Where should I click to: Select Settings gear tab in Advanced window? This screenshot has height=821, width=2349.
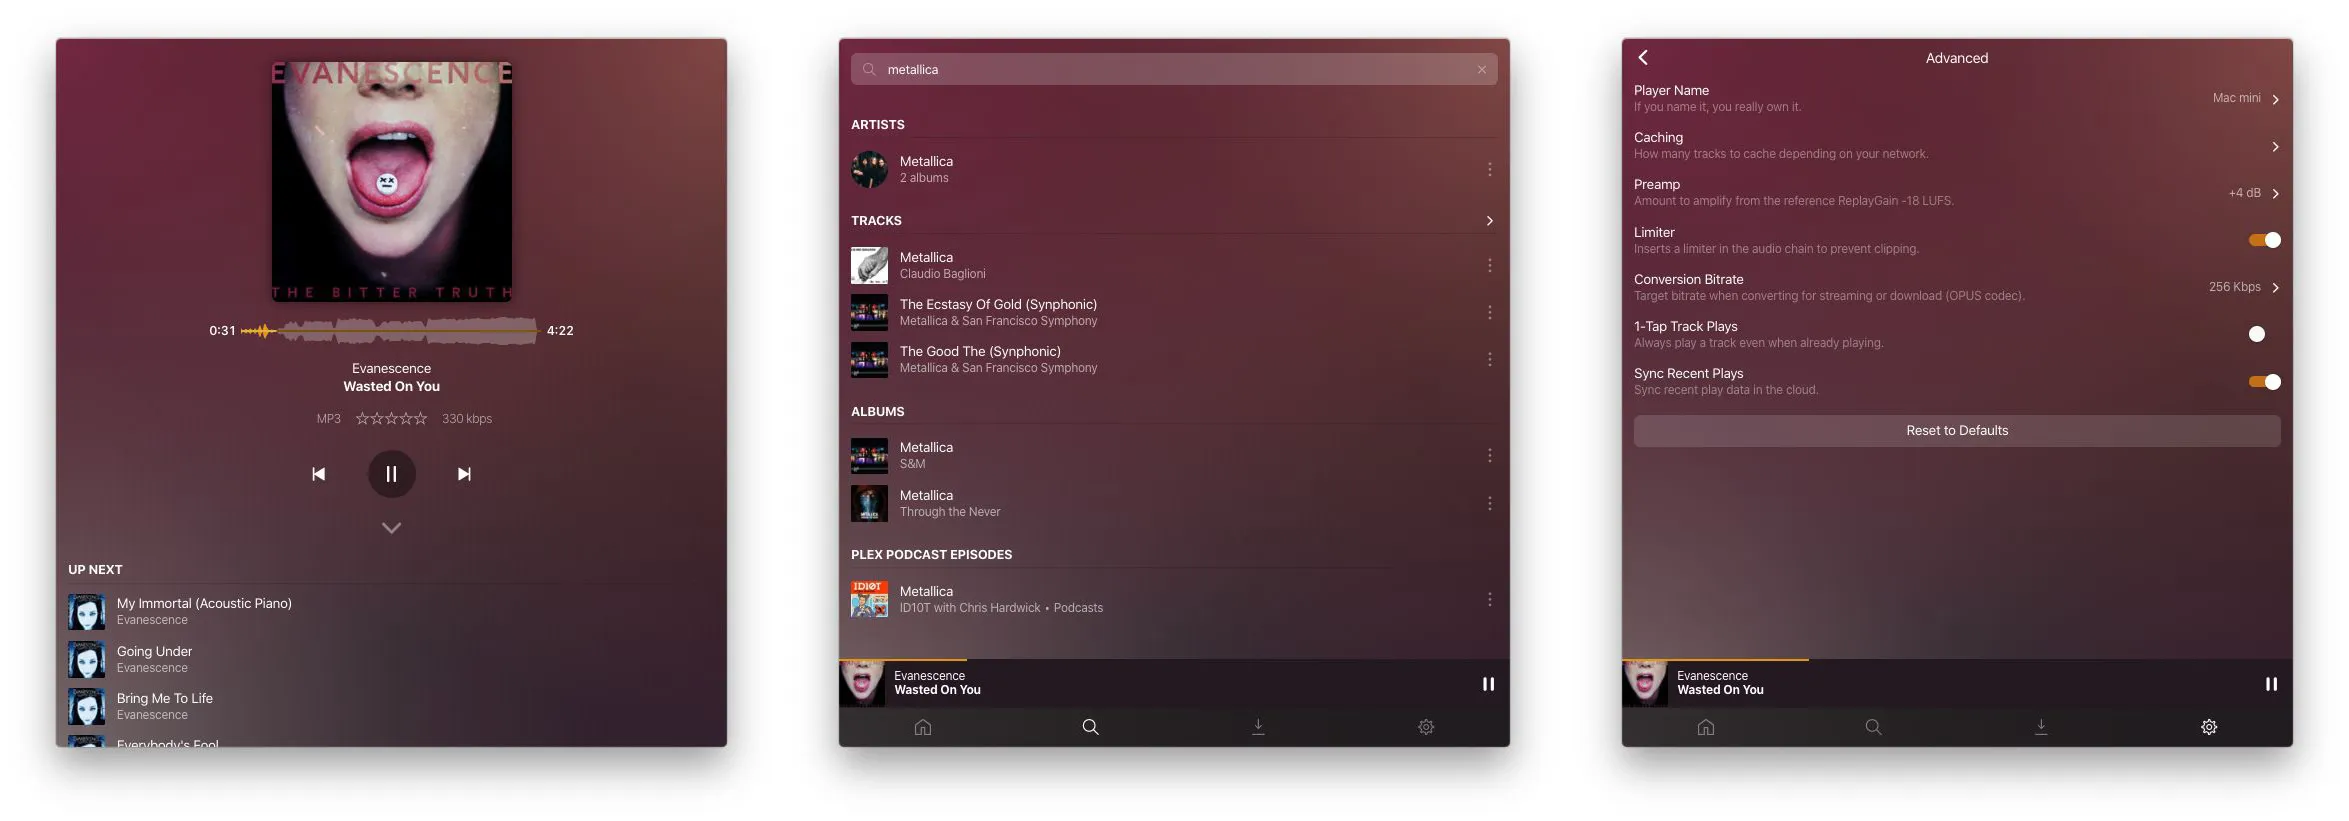[x=2209, y=727]
